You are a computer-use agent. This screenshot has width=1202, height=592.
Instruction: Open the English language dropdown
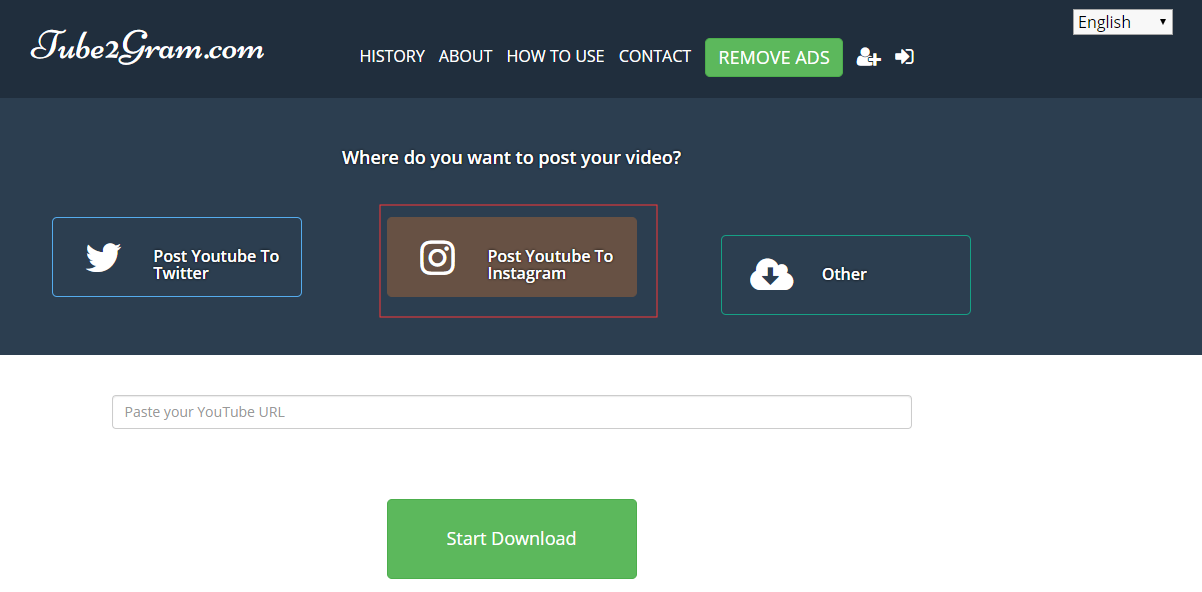click(1122, 22)
